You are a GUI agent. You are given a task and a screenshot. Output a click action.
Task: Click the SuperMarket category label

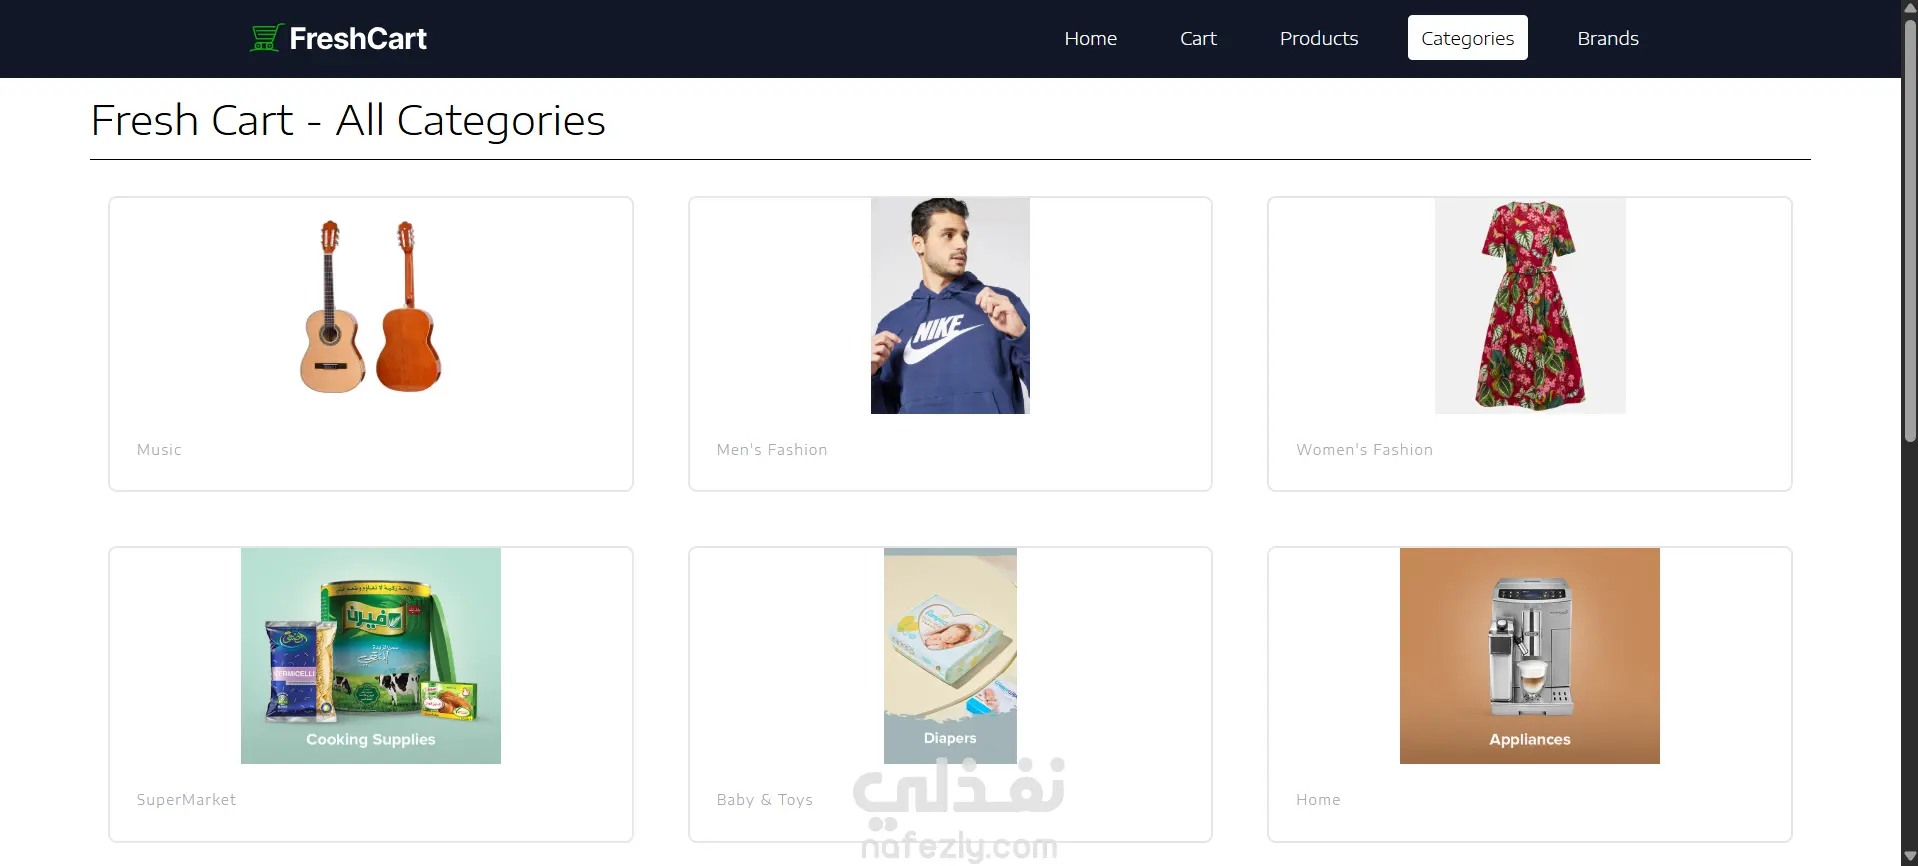coord(186,800)
